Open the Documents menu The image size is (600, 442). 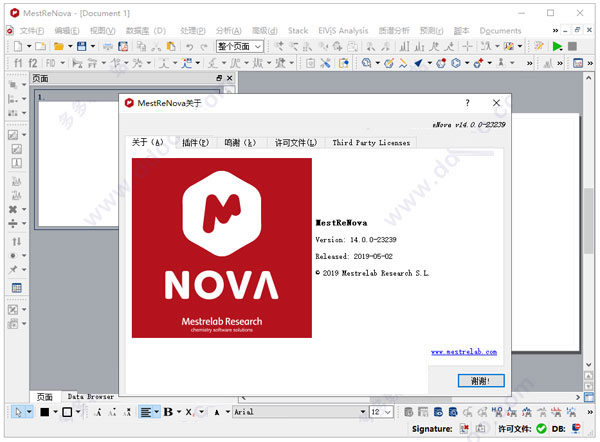pyautogui.click(x=500, y=31)
